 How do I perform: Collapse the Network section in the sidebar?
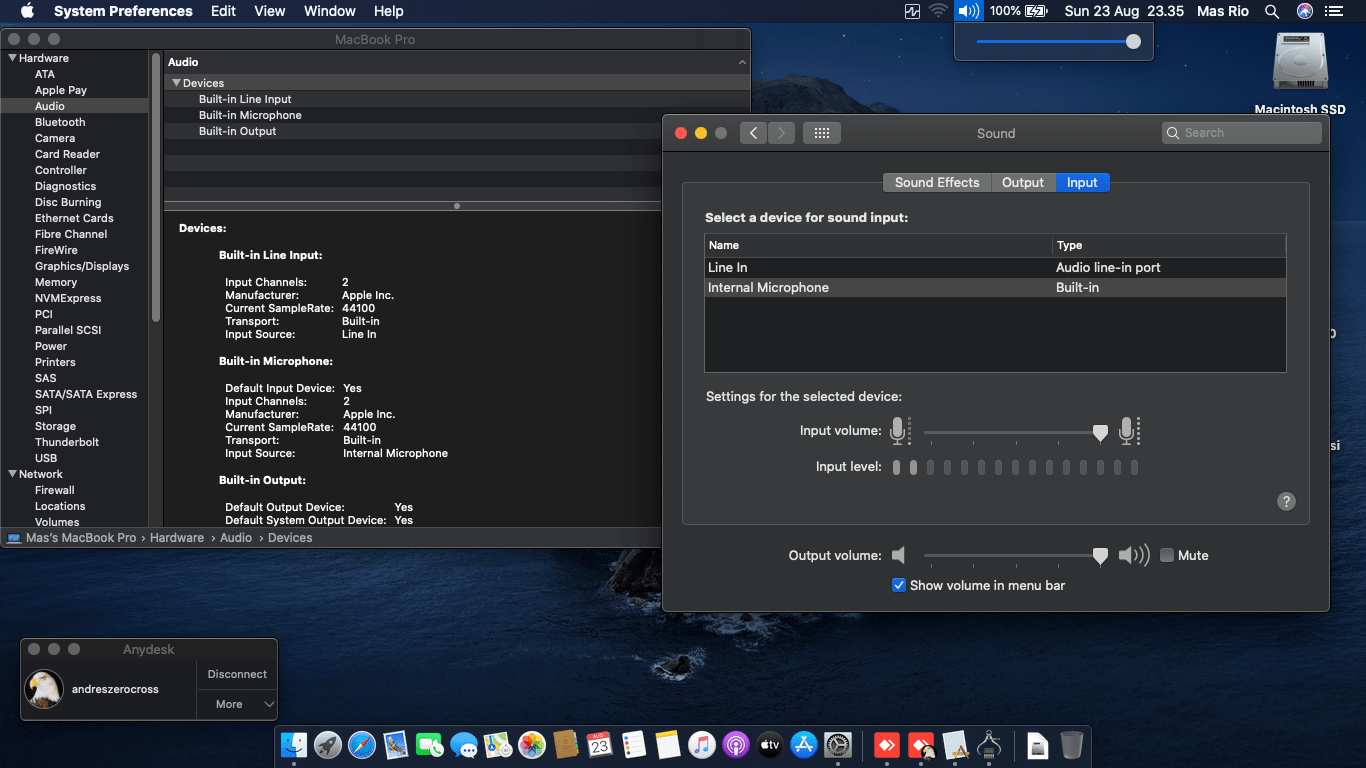[x=12, y=474]
